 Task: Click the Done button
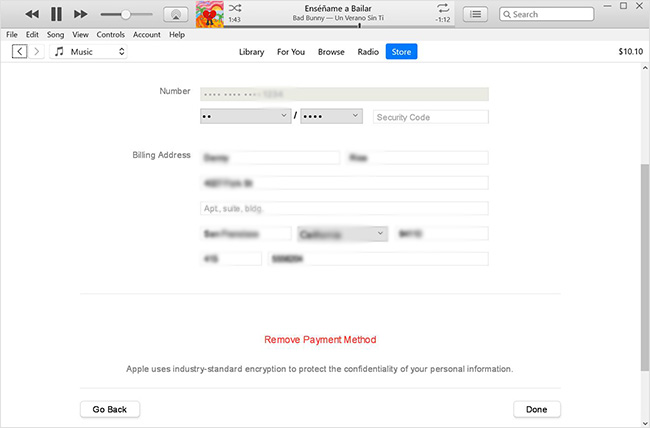pos(537,409)
